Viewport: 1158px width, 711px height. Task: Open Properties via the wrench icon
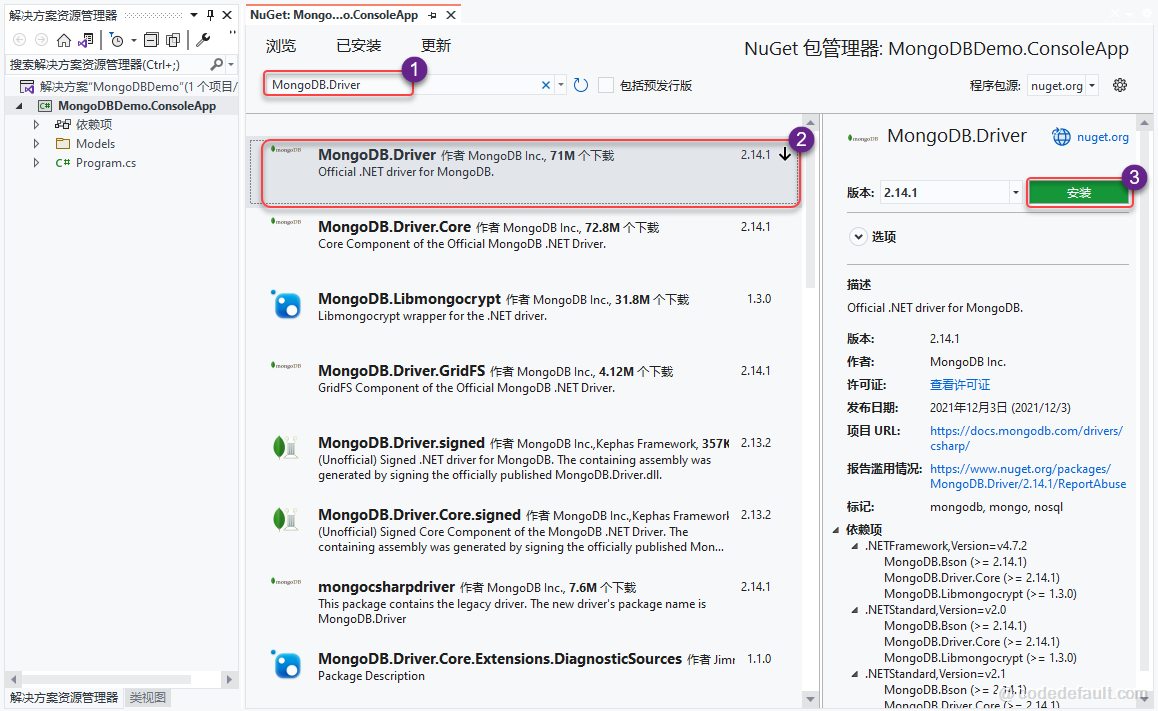(202, 40)
